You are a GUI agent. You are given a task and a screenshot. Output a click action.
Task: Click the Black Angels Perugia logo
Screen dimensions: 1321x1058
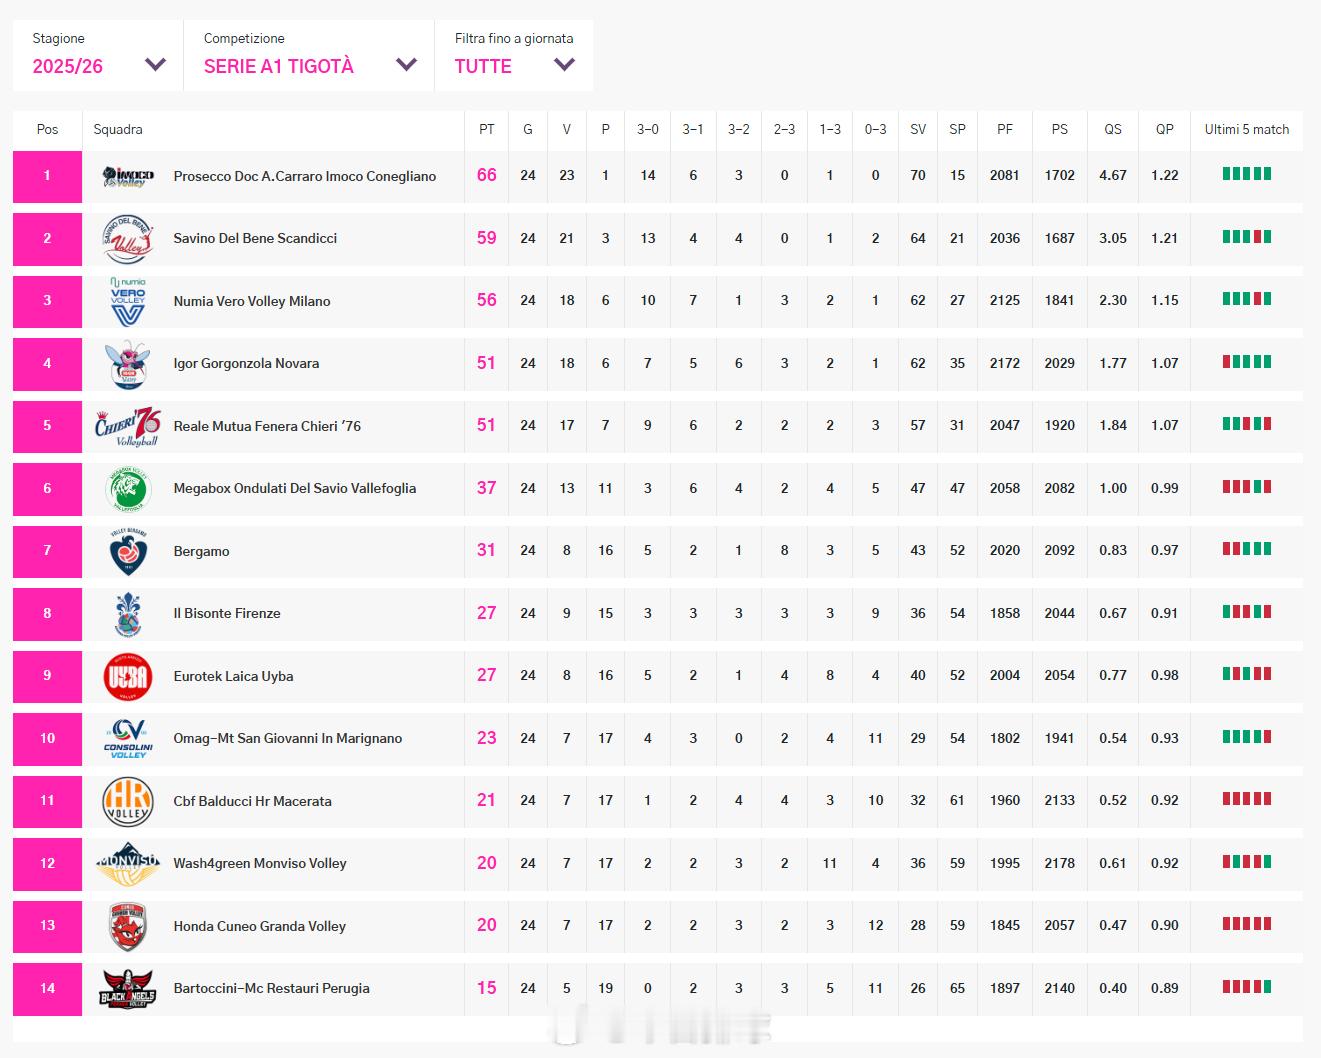pos(128,988)
